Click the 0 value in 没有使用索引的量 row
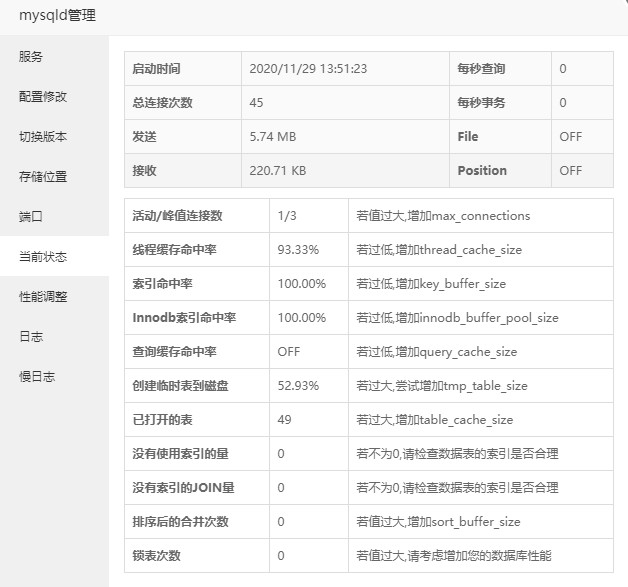The width and height of the screenshot is (628, 587). (x=281, y=454)
